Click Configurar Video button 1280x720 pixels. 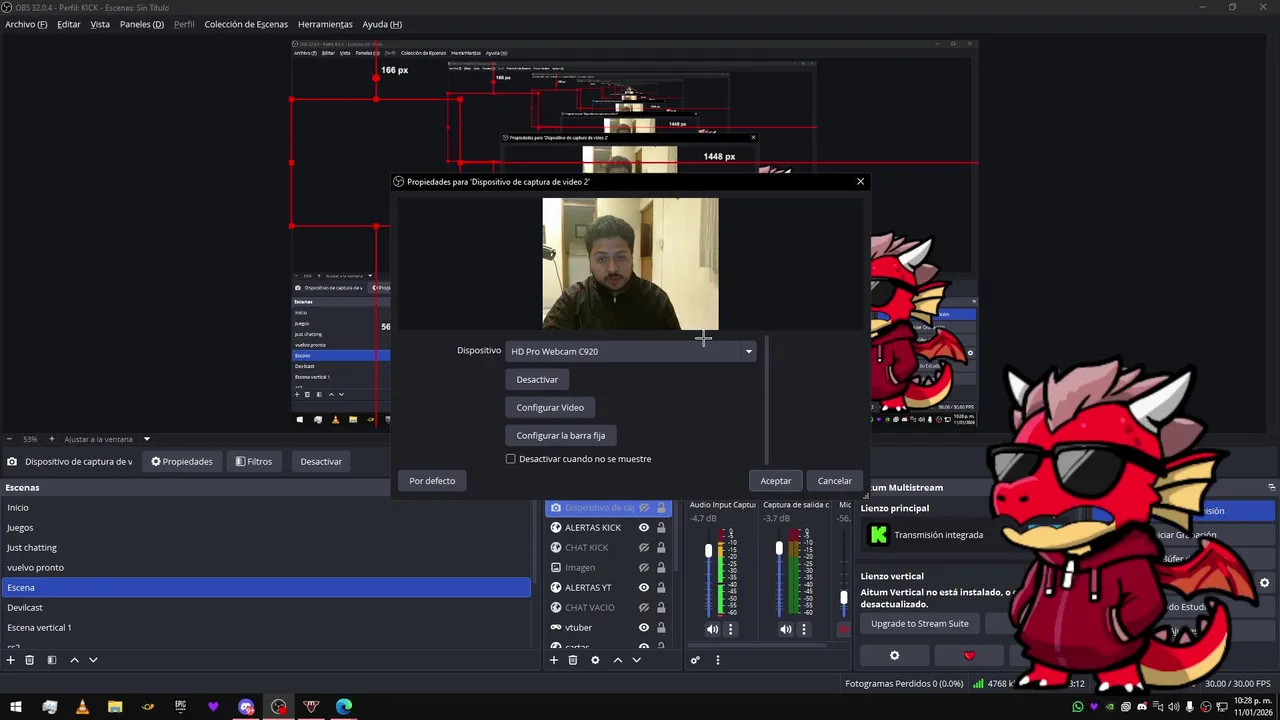pyautogui.click(x=550, y=408)
